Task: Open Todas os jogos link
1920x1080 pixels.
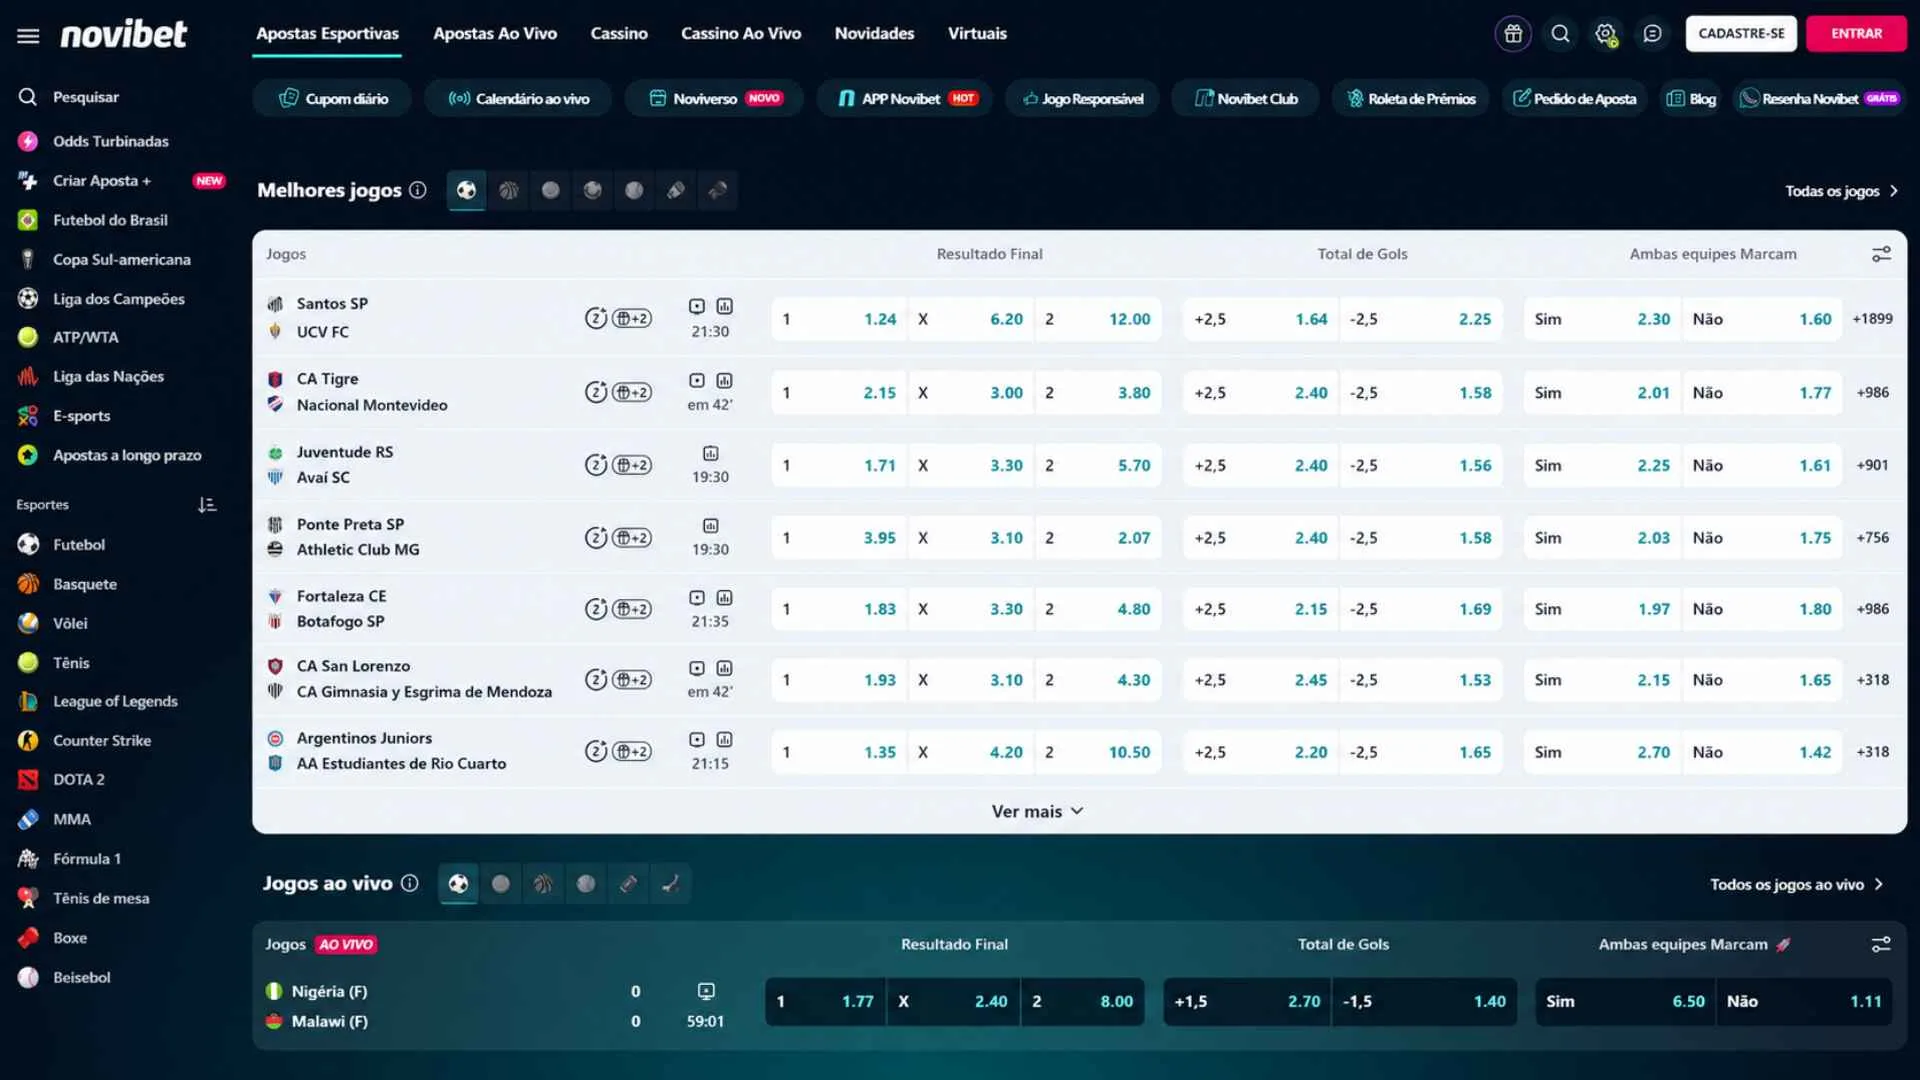Action: click(1842, 191)
